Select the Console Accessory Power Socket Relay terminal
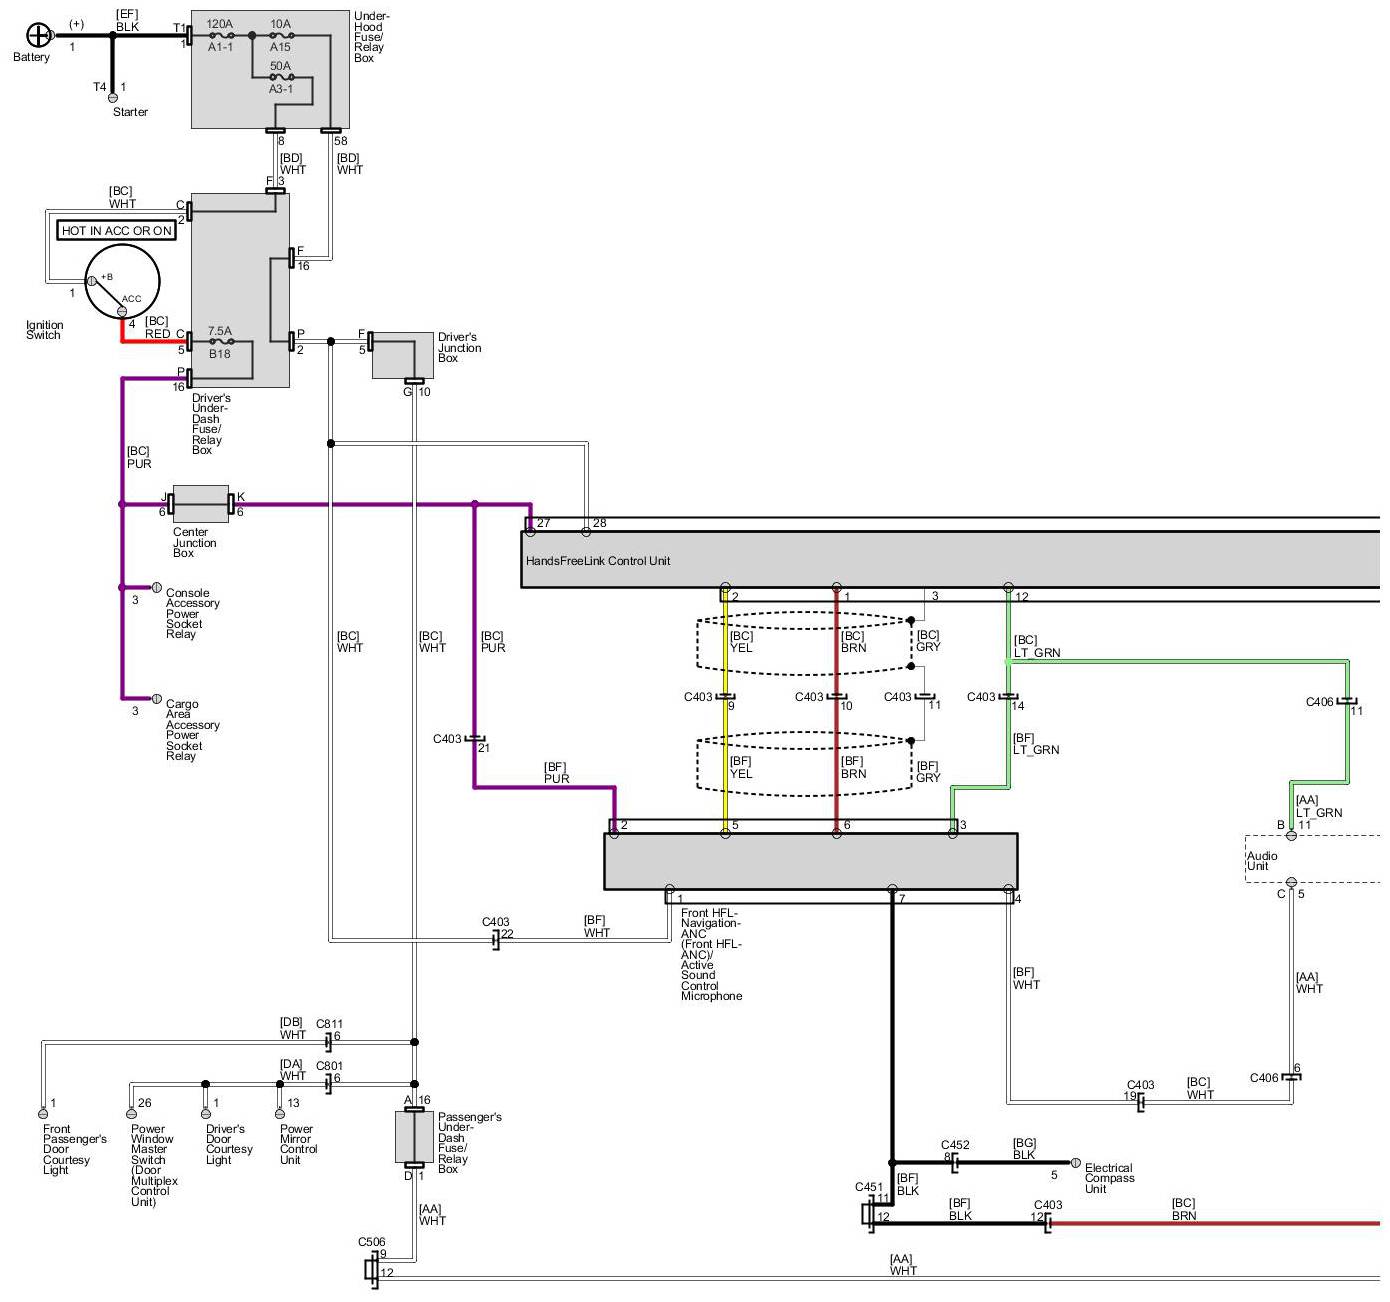1390x1302 pixels. [156, 588]
